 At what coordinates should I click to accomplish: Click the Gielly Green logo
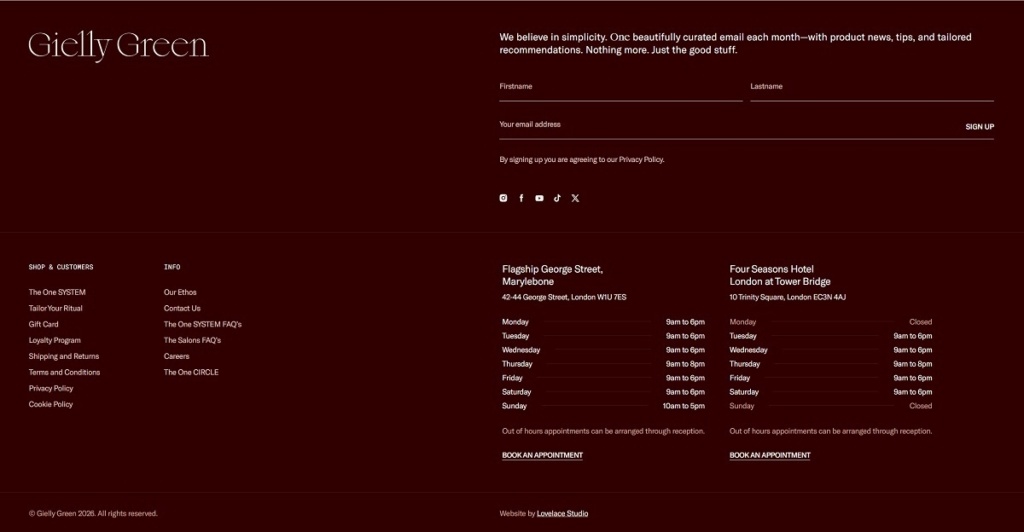click(118, 46)
